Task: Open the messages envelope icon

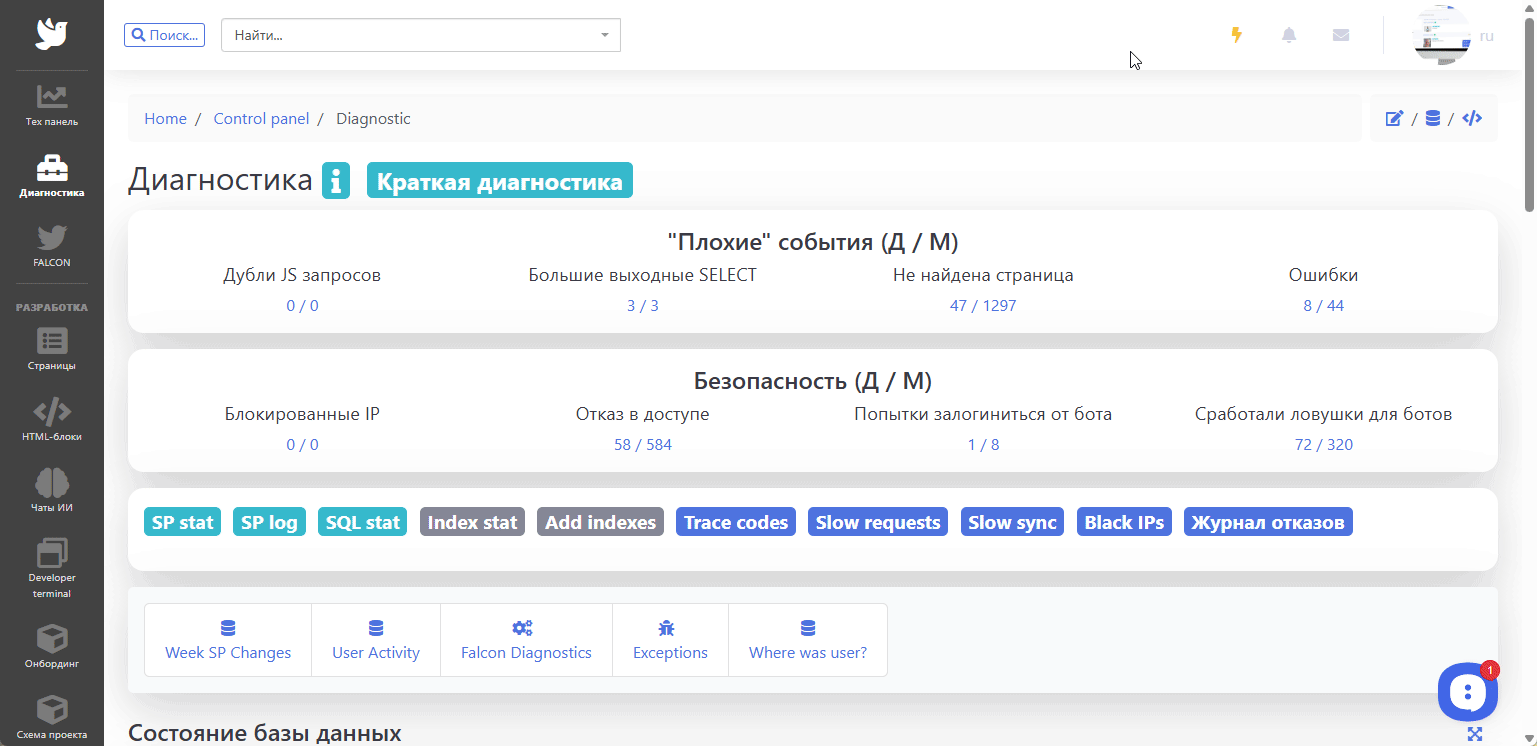Action: pos(1341,35)
